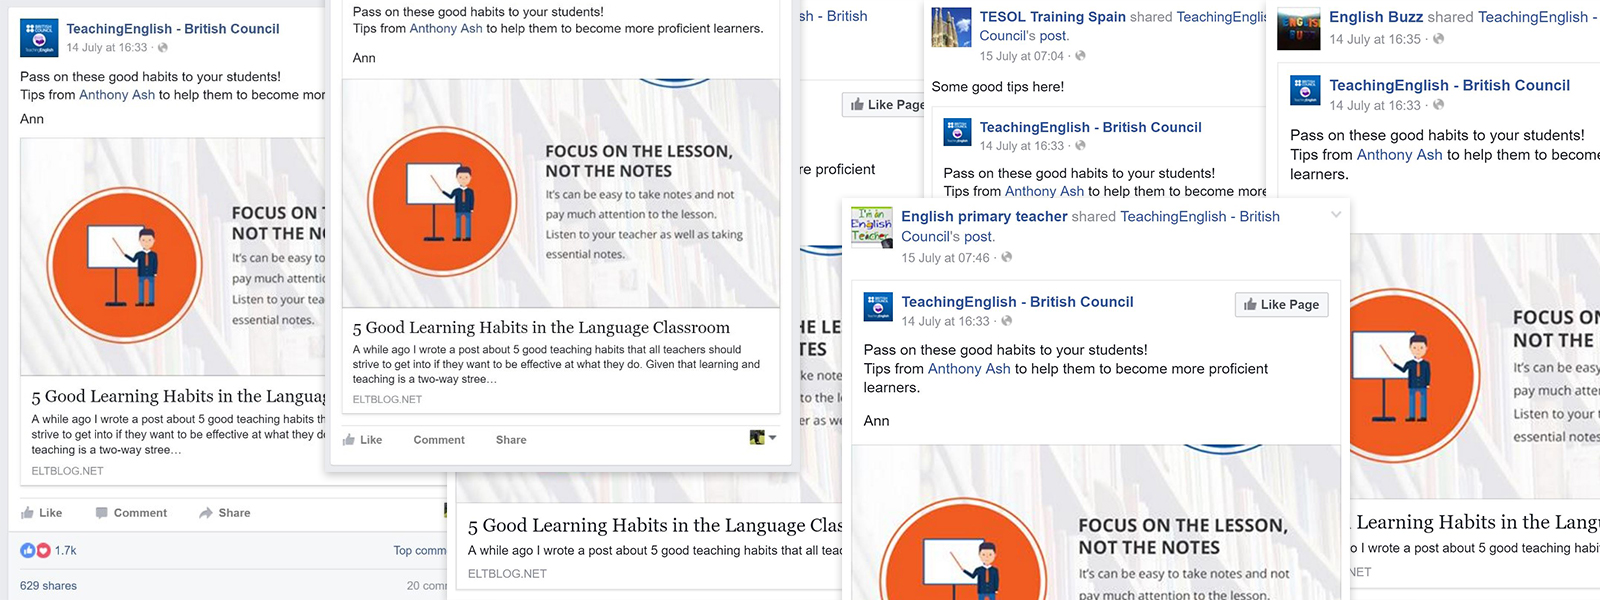Open the 629 shares link
1600x600 pixels.
pos(48,586)
